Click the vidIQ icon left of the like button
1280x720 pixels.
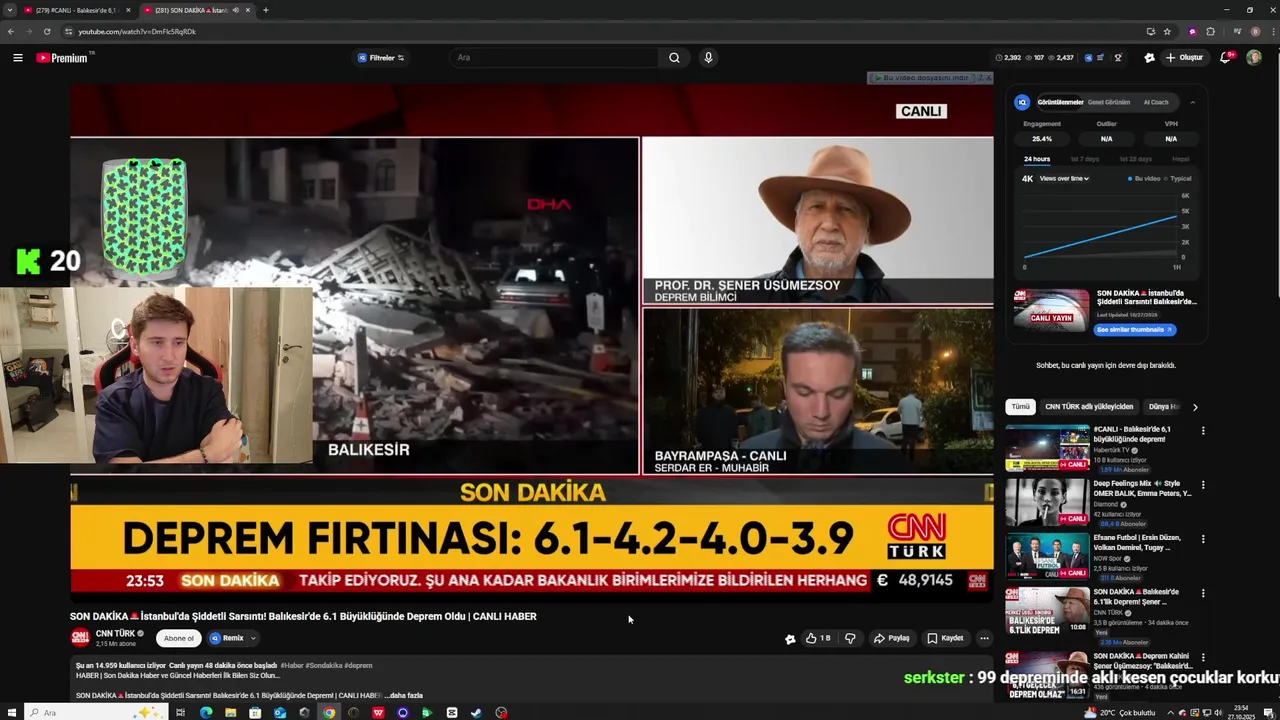790,639
